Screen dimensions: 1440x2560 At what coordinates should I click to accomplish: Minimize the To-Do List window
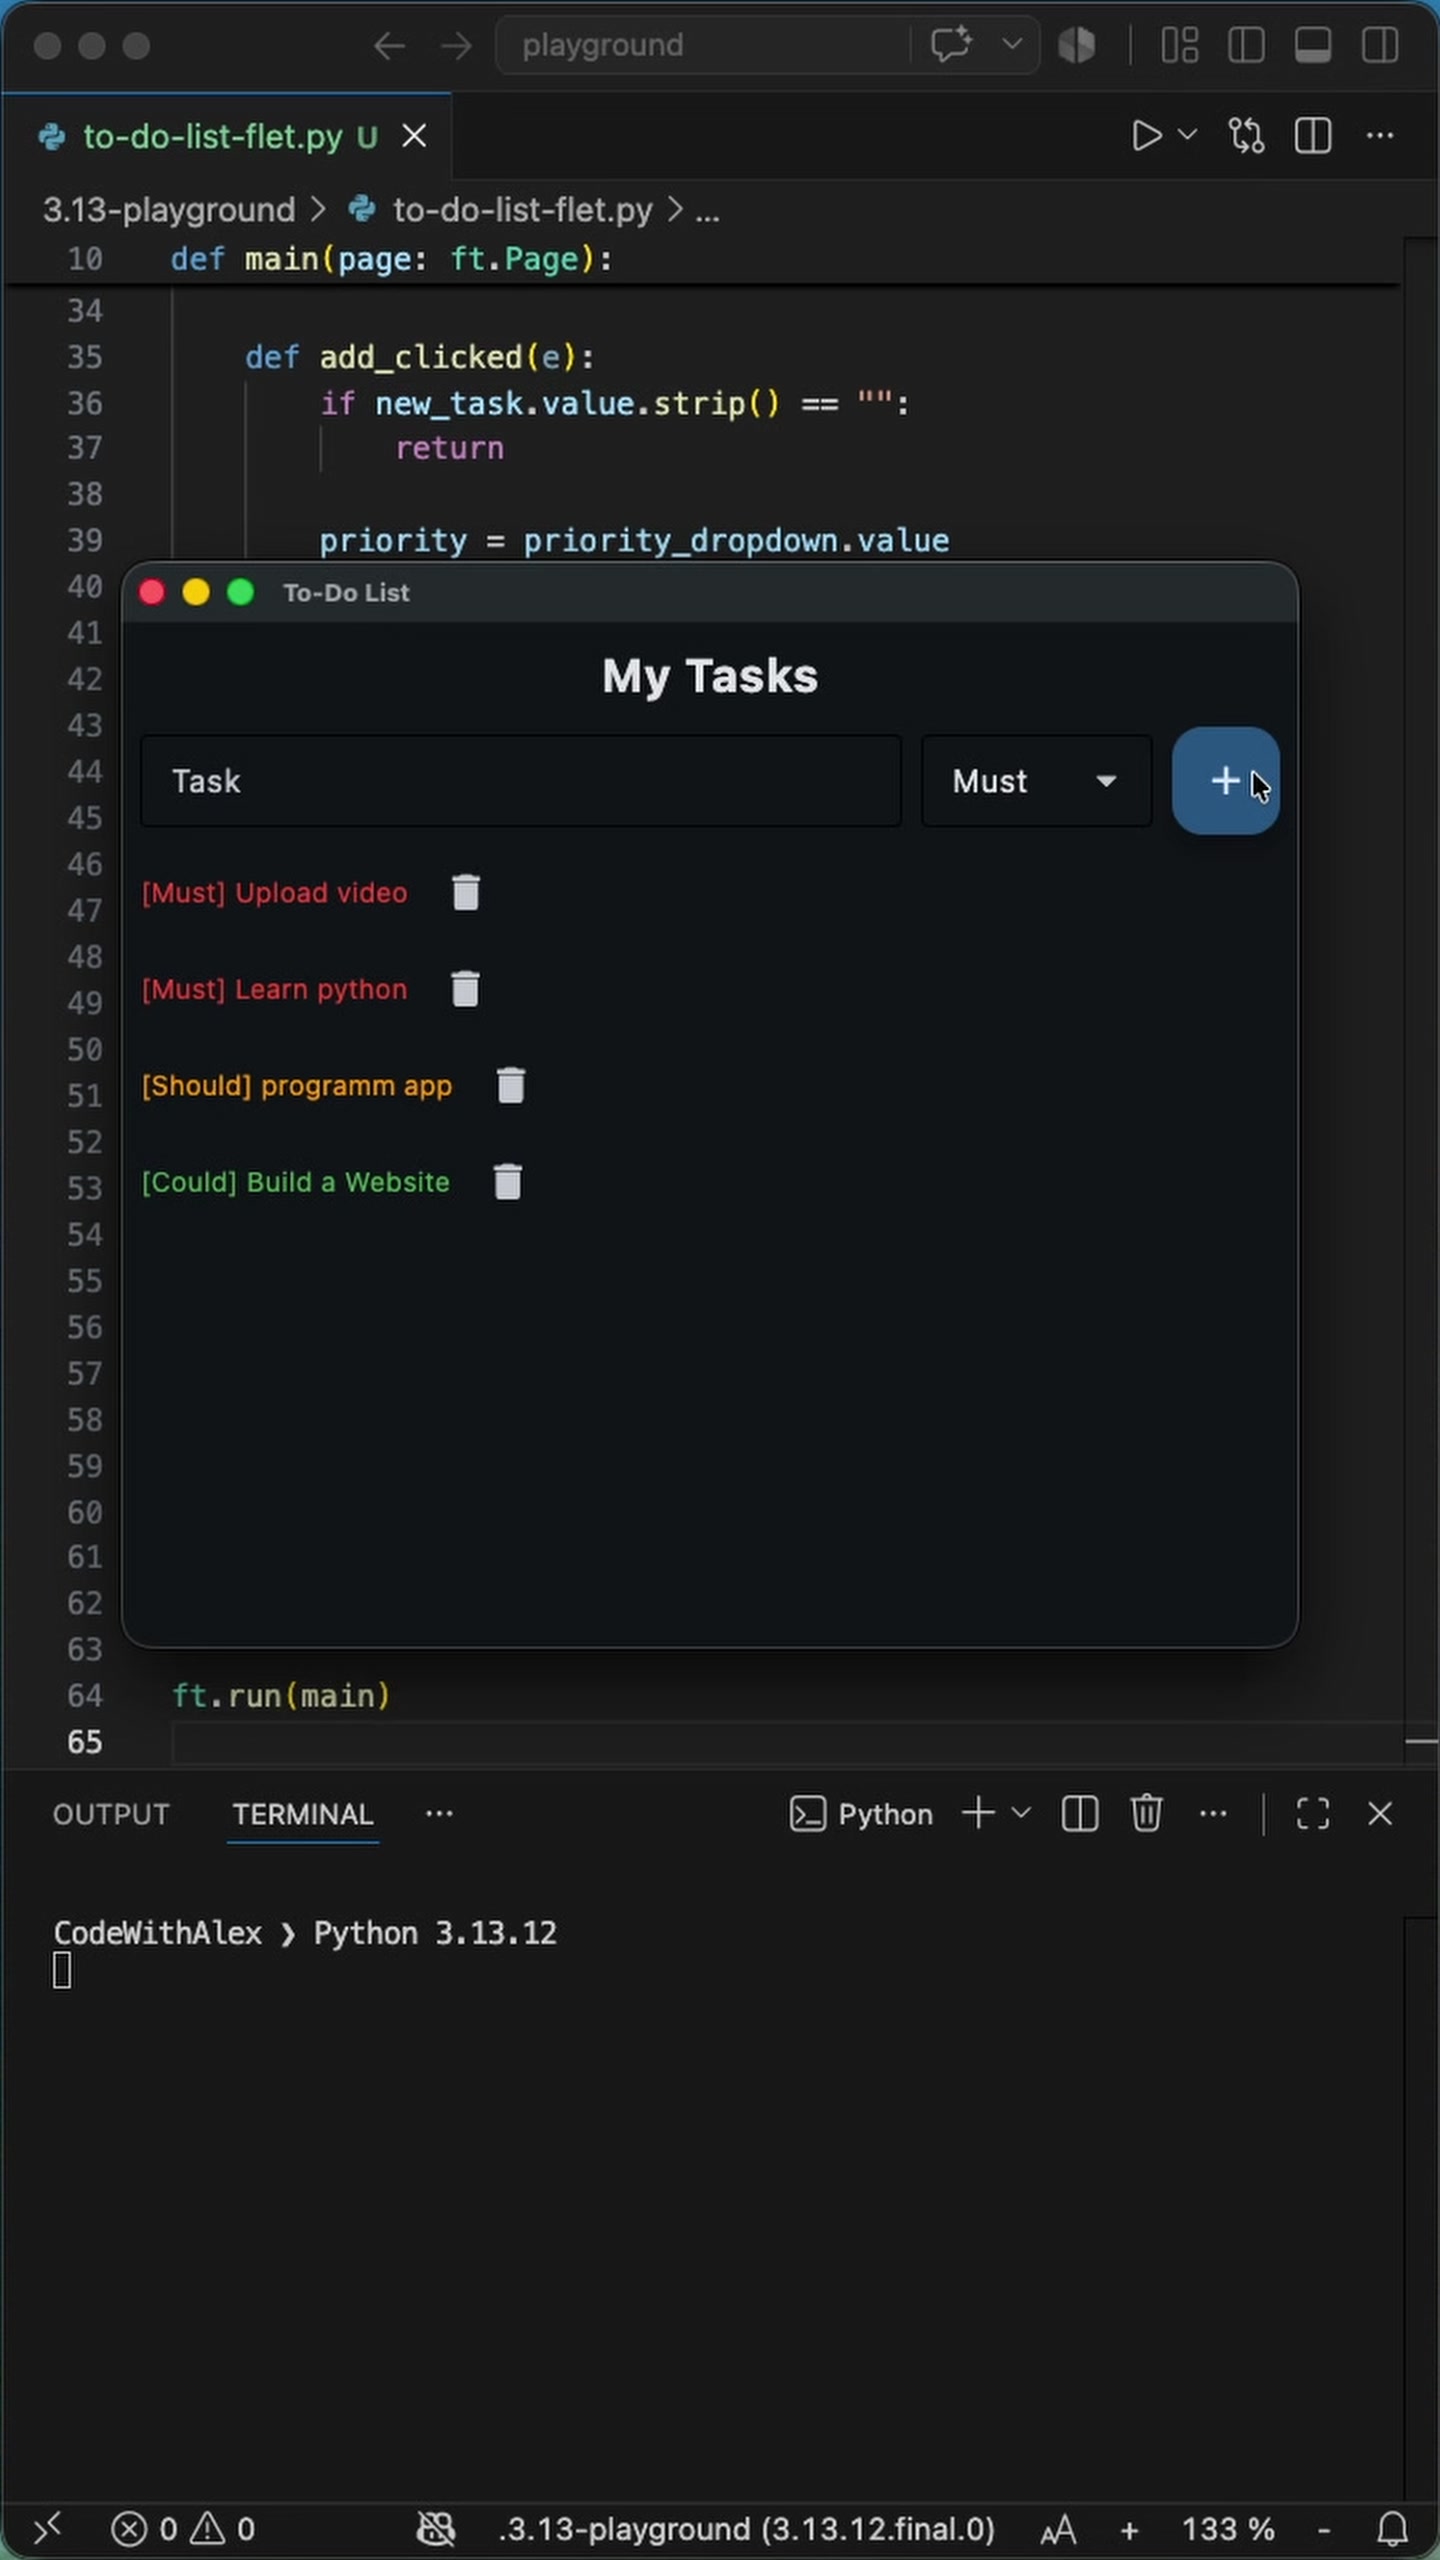[x=196, y=592]
